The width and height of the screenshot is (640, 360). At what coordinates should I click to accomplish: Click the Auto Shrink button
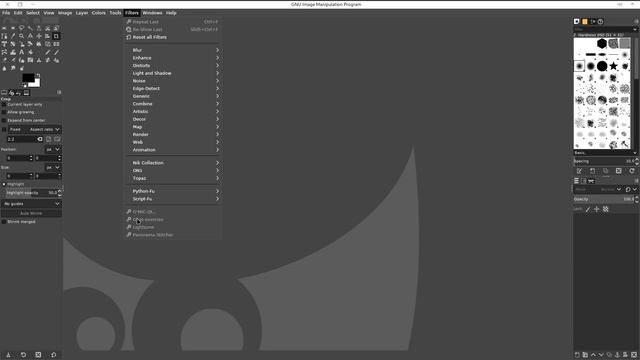pos(31,213)
